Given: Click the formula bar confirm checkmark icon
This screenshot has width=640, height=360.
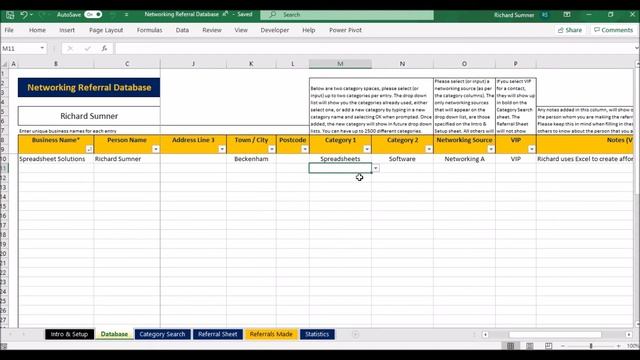Looking at the screenshot, I should [87, 48].
